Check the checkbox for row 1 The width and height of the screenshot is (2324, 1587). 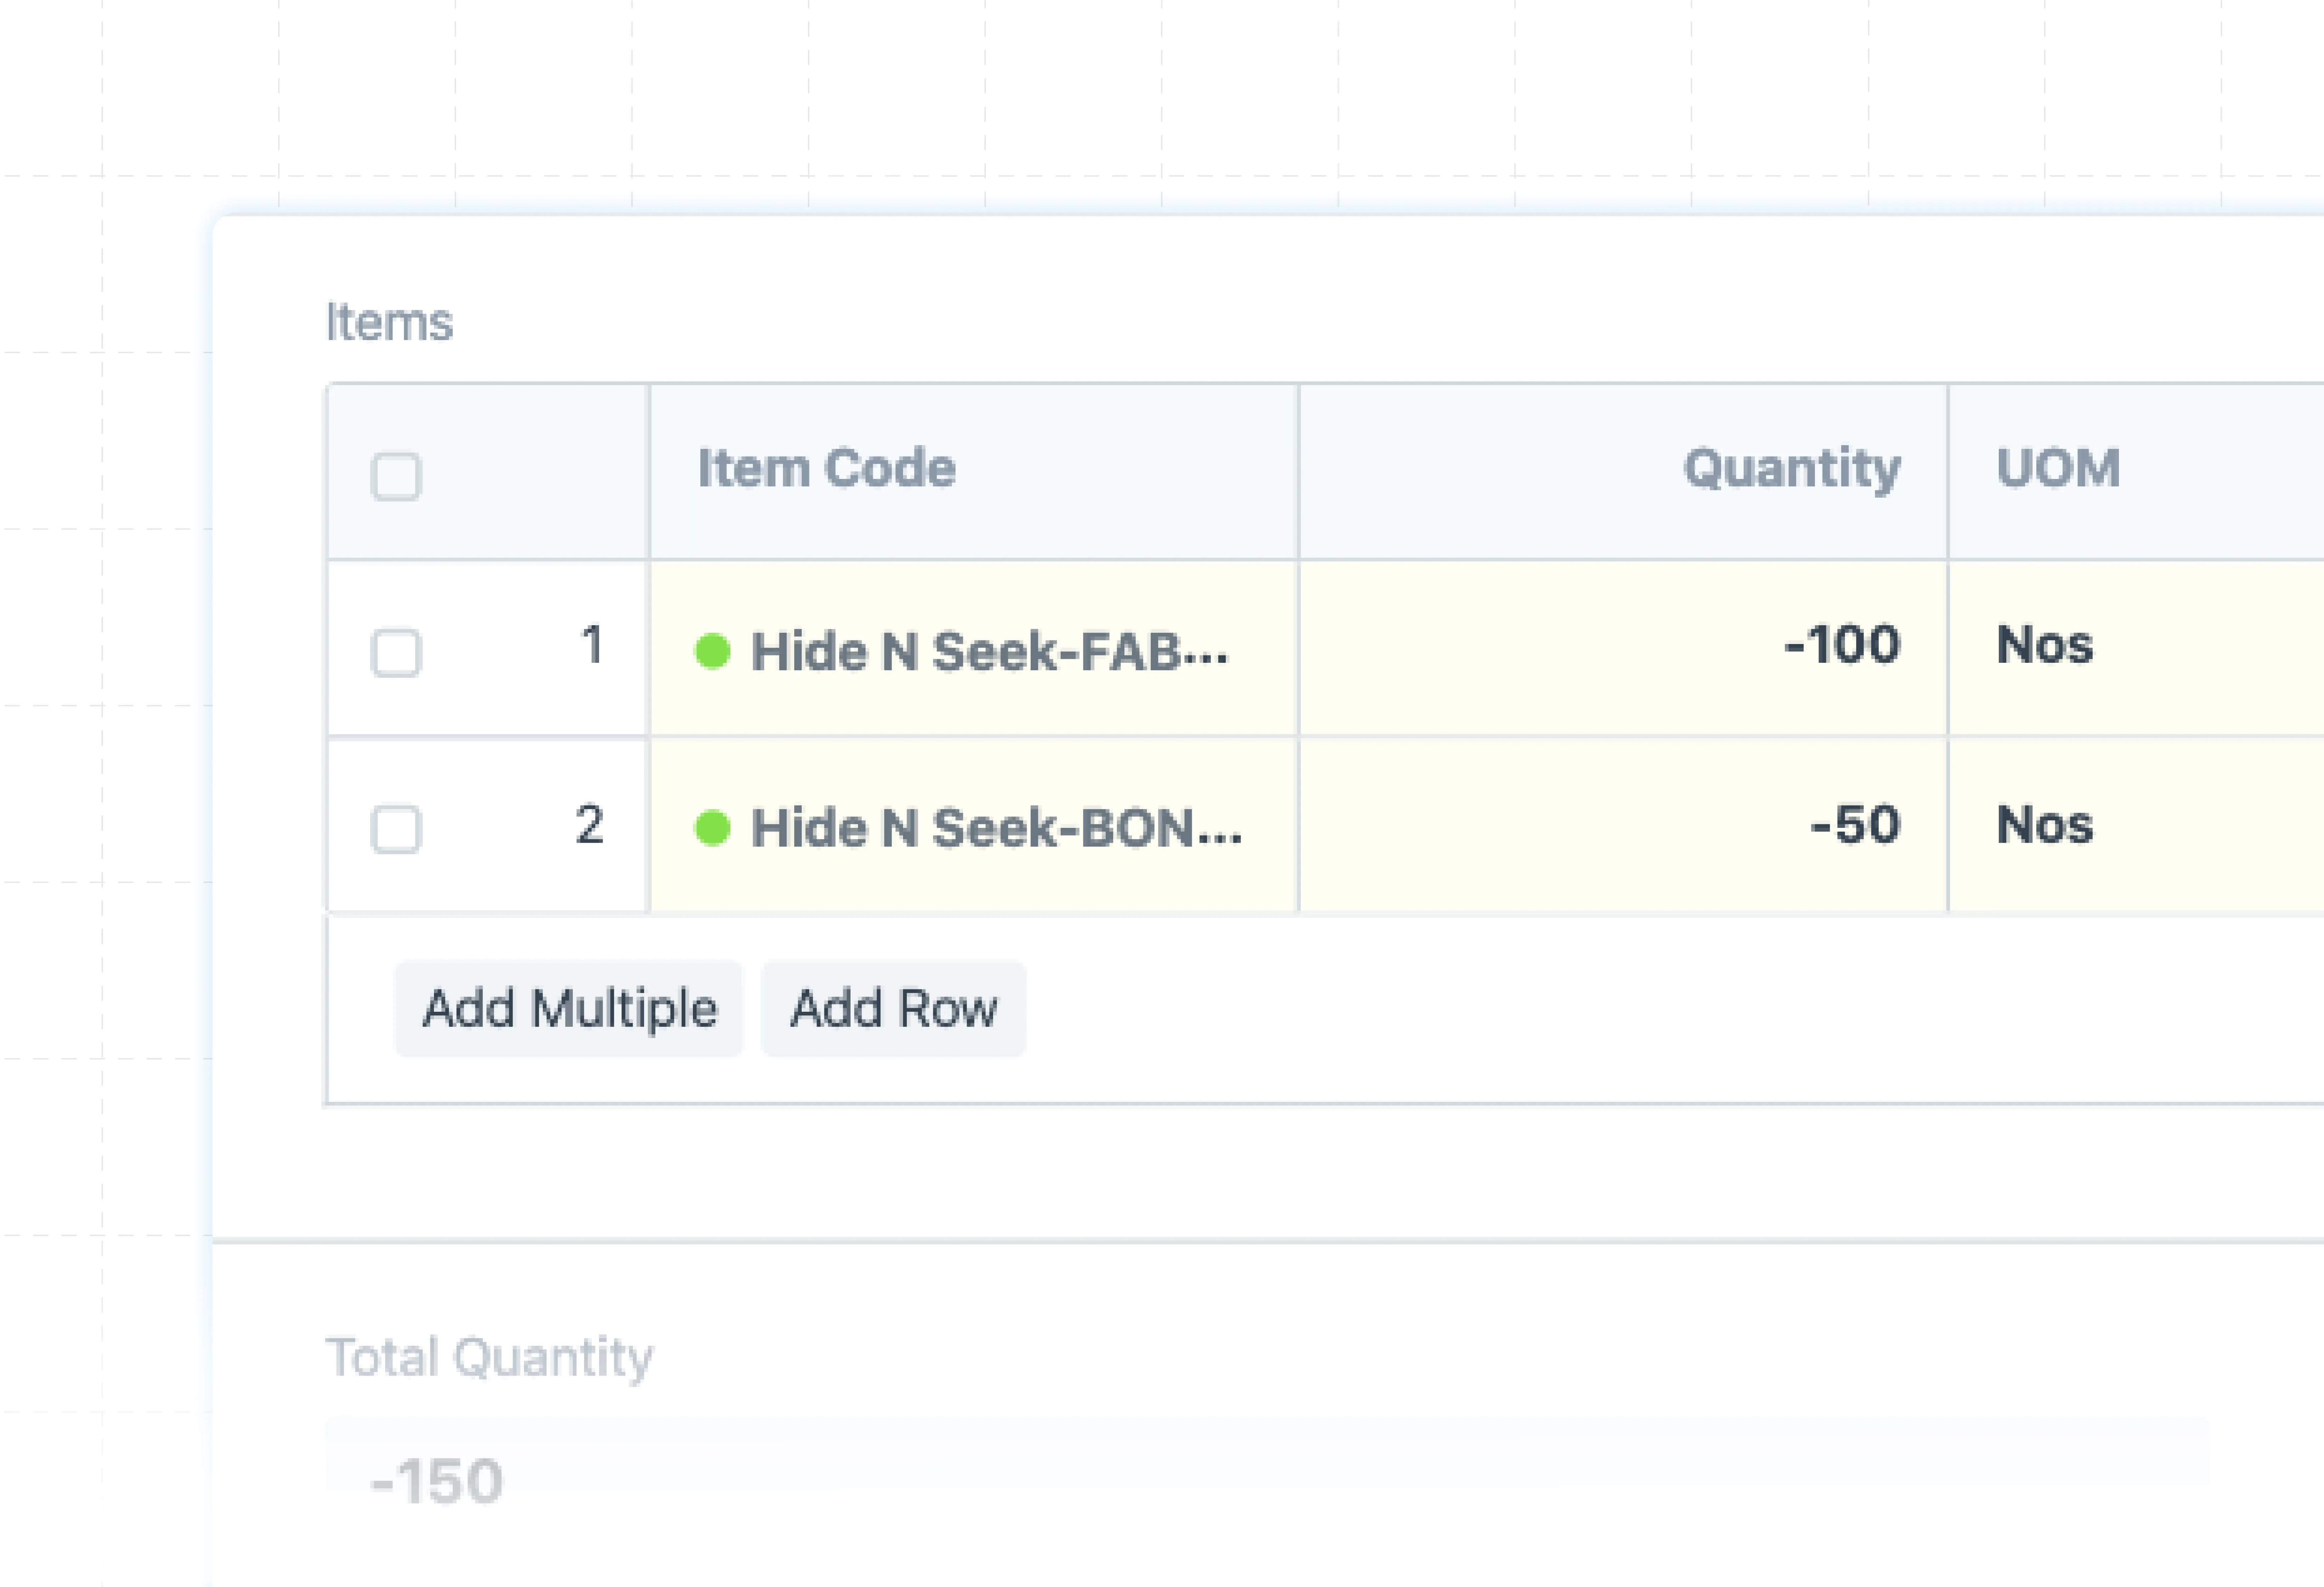coord(396,653)
